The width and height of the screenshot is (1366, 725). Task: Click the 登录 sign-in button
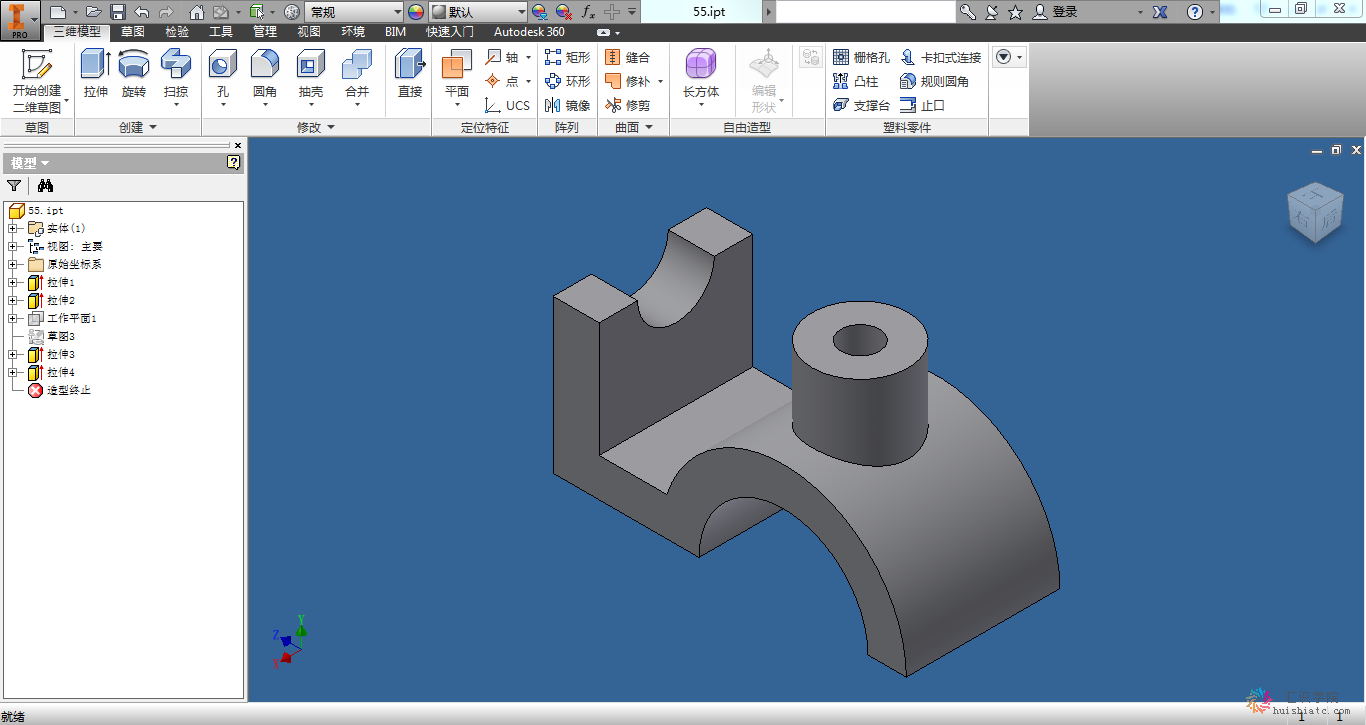1056,12
